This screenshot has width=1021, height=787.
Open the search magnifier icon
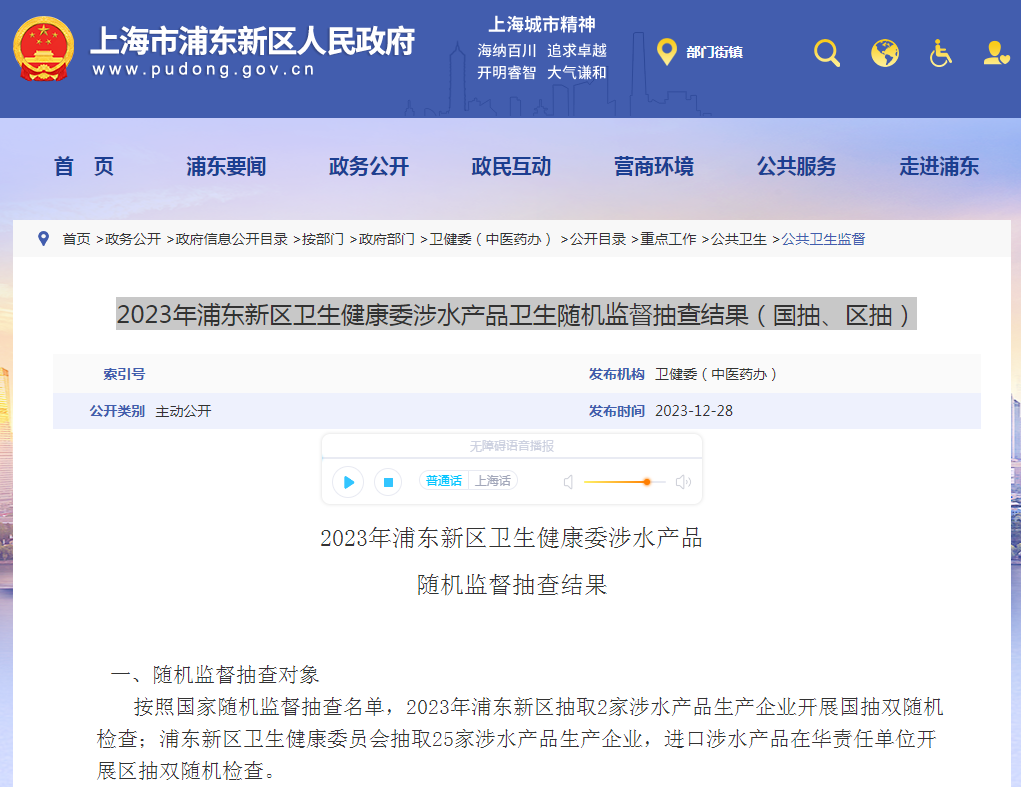pyautogui.click(x=827, y=53)
